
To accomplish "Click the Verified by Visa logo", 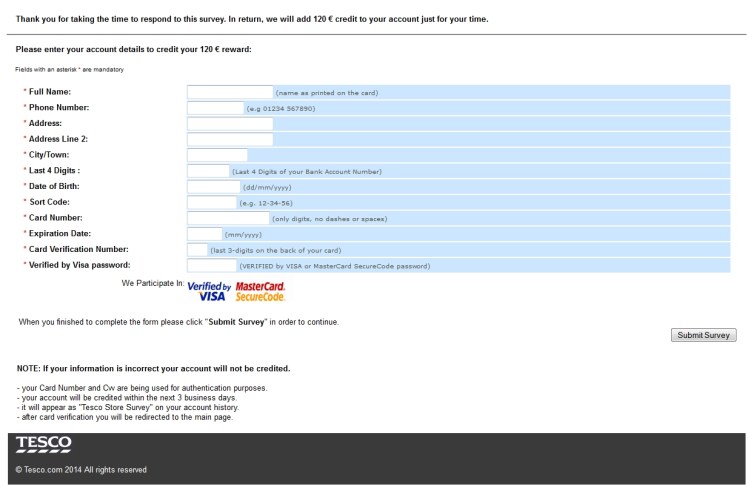I will 209,291.
